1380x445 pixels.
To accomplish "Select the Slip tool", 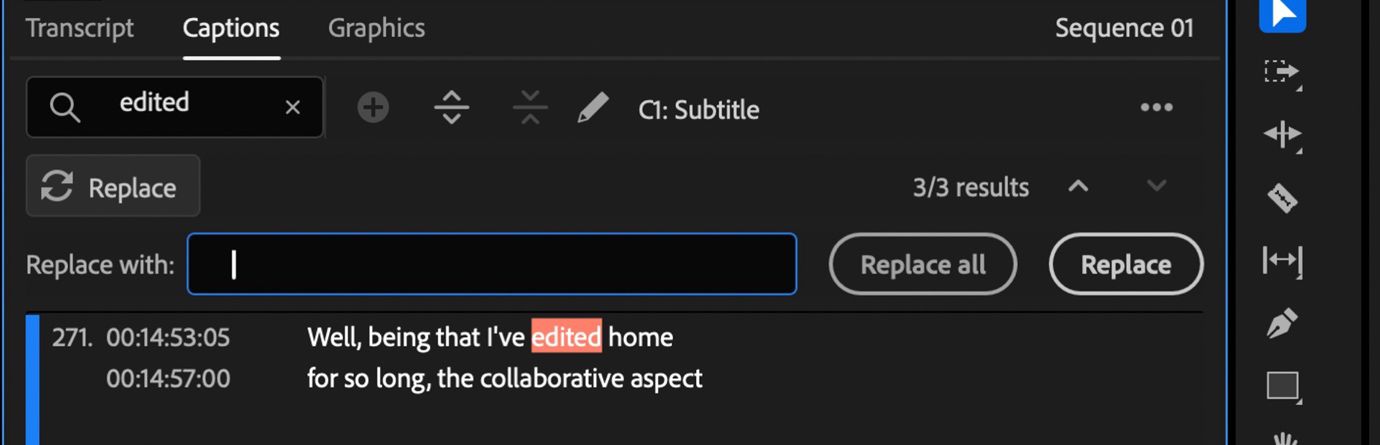I will (x=1282, y=261).
